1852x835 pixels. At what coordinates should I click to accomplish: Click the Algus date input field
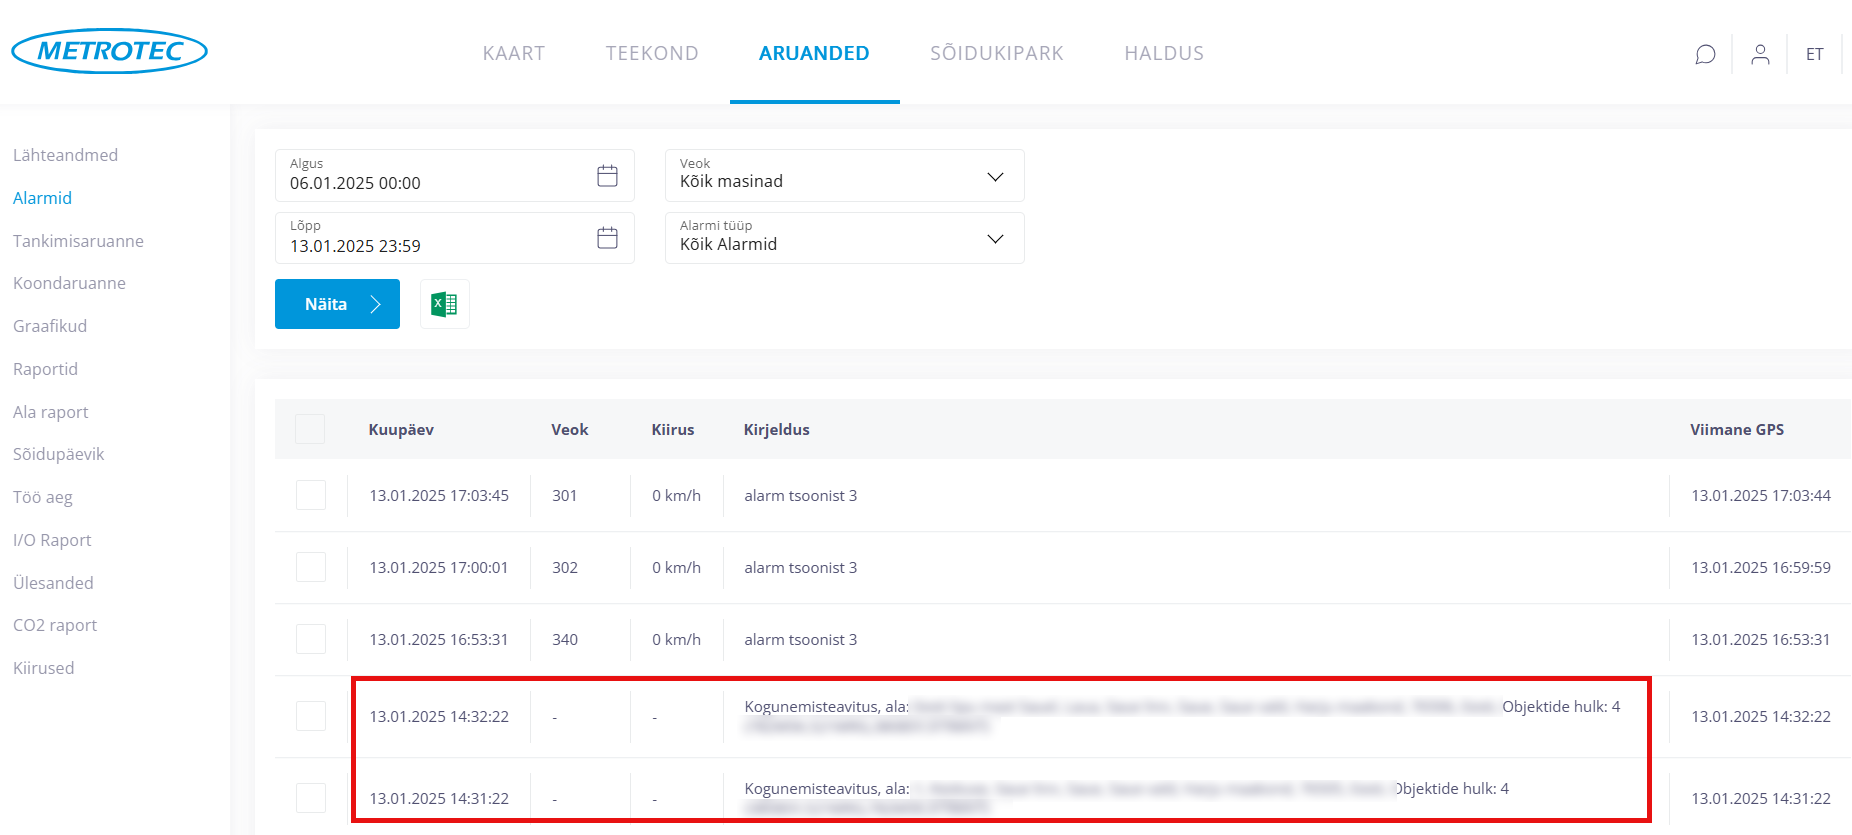point(455,176)
